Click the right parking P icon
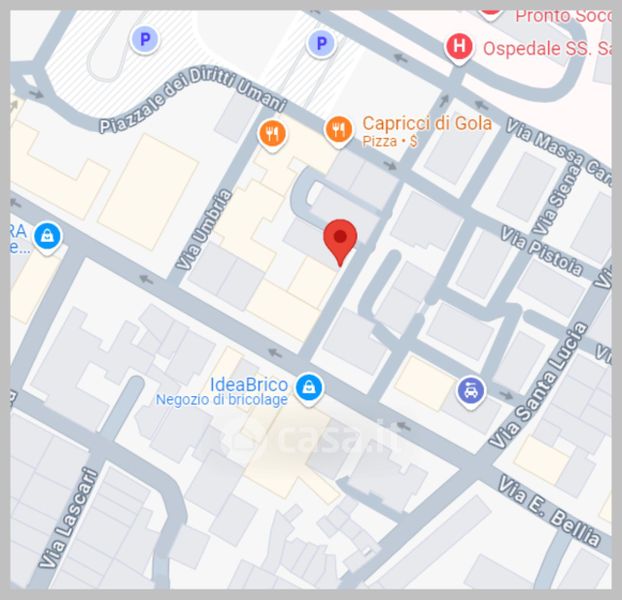The image size is (622, 600). 321,43
